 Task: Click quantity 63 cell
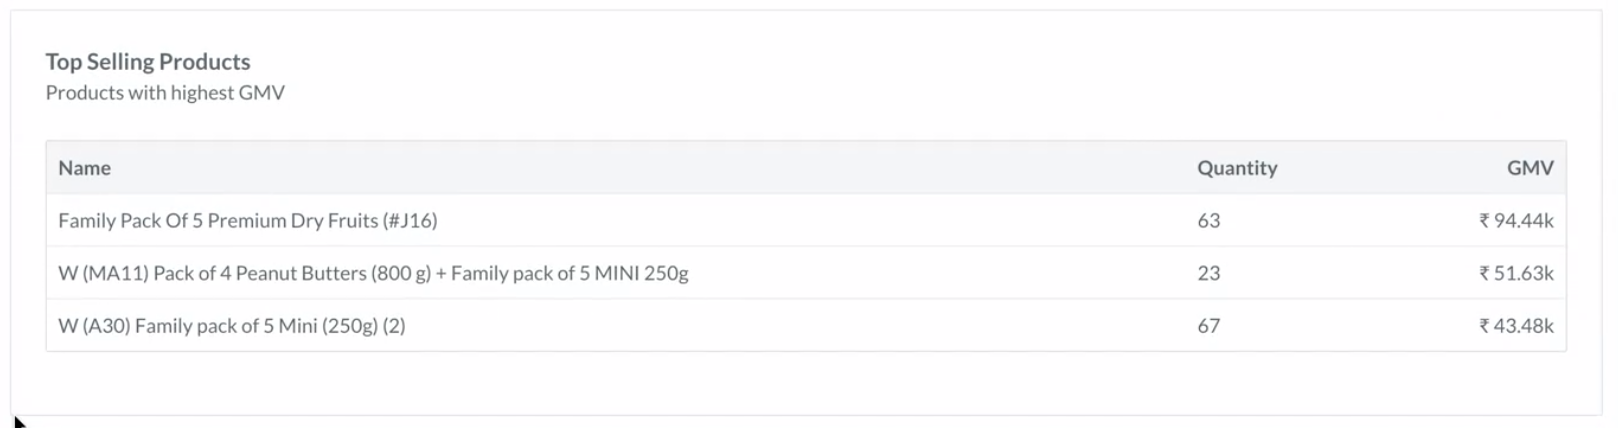(x=1208, y=220)
